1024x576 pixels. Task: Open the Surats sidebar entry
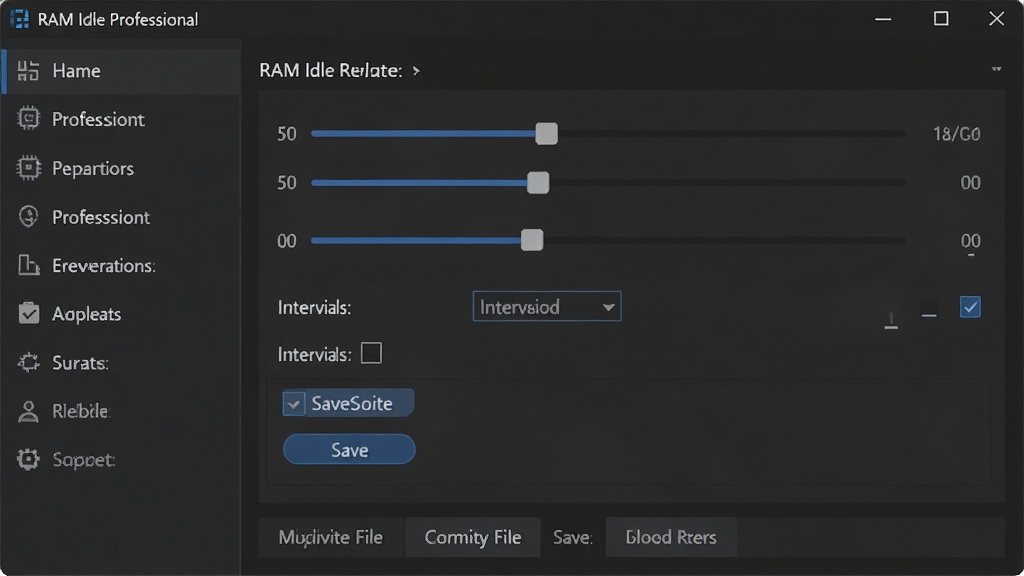[x=121, y=362]
